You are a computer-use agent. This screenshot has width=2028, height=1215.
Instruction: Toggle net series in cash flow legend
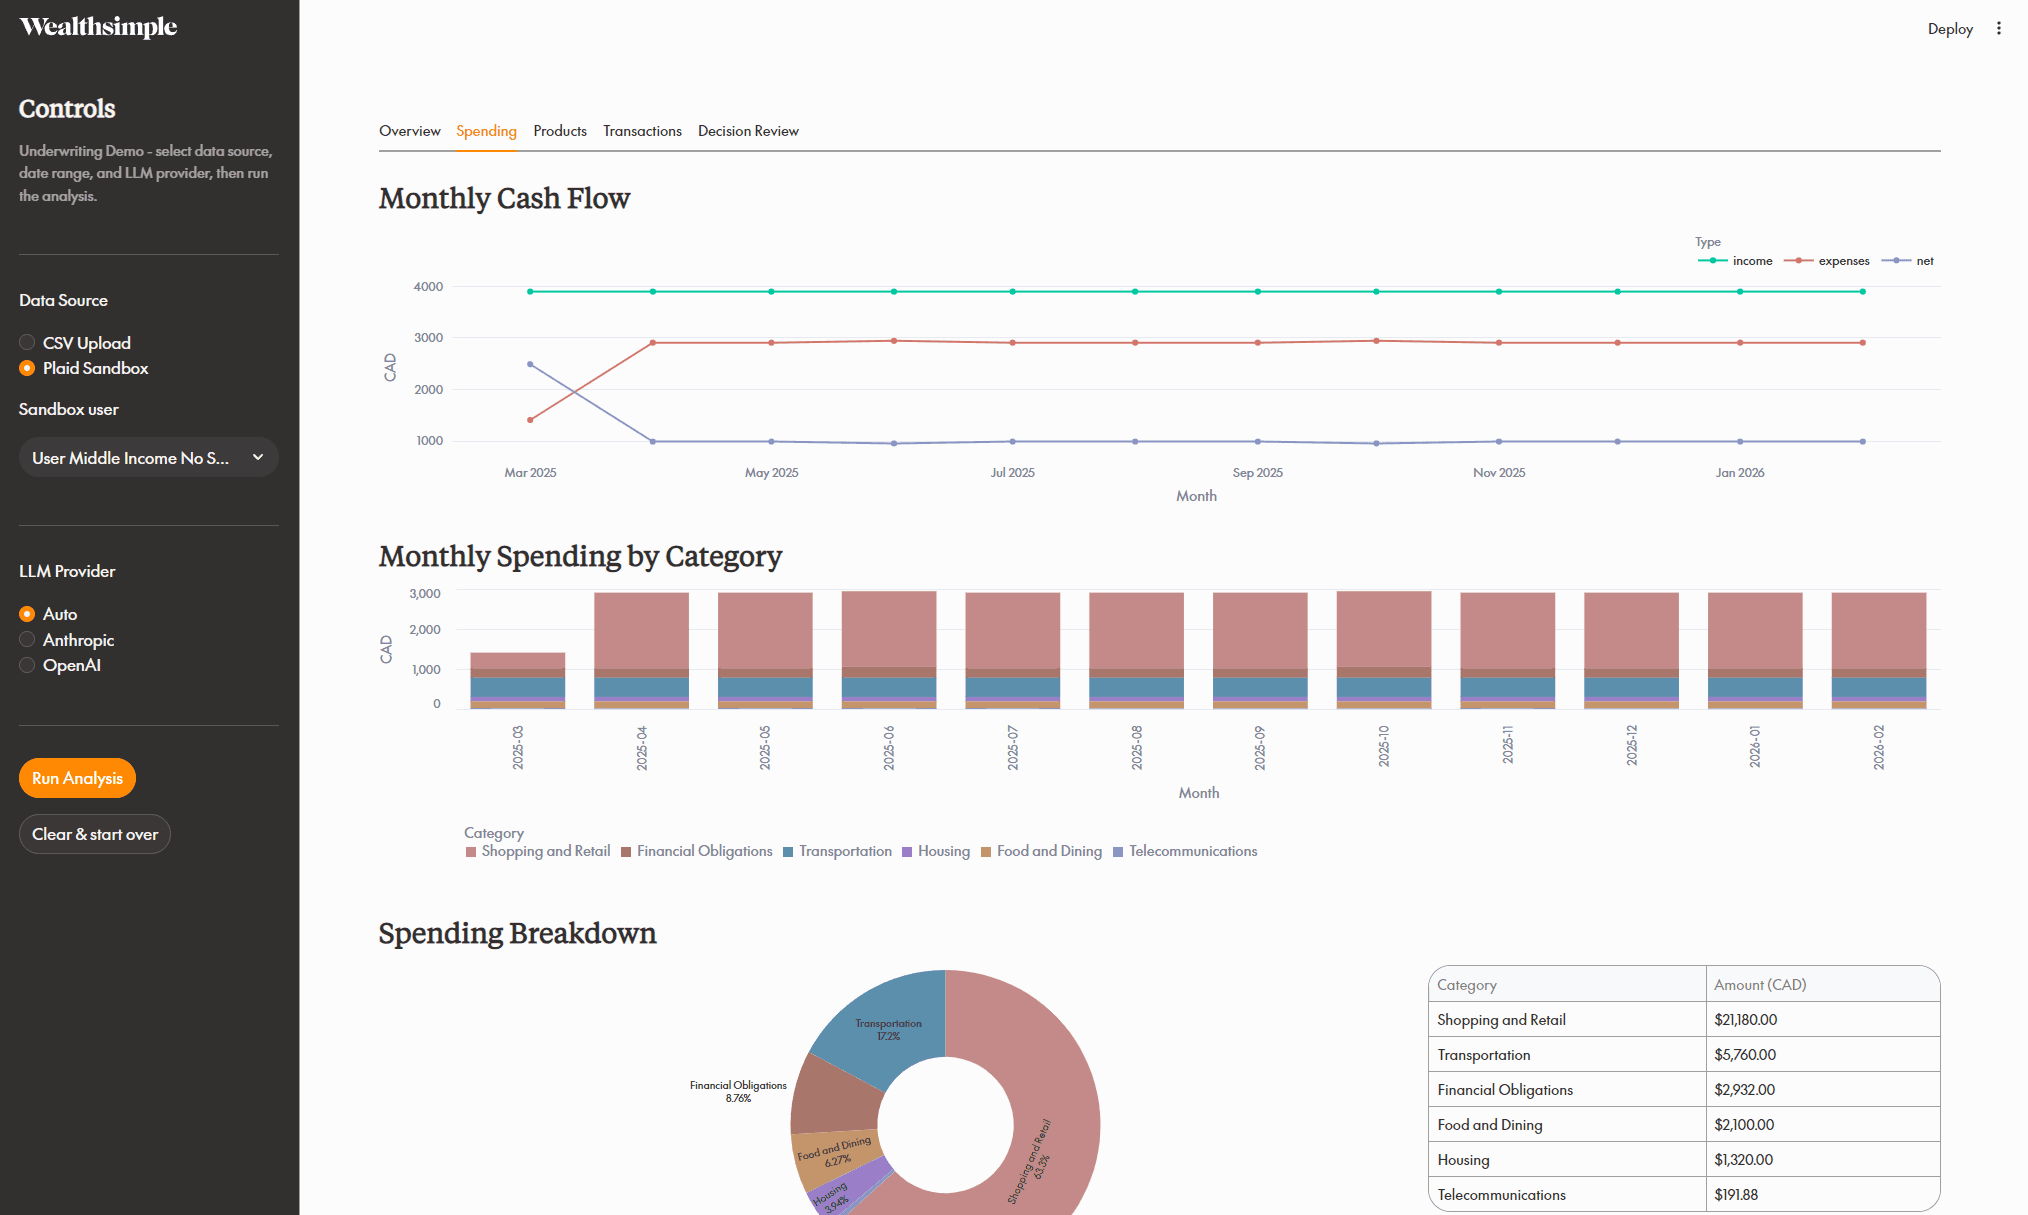(x=1908, y=261)
